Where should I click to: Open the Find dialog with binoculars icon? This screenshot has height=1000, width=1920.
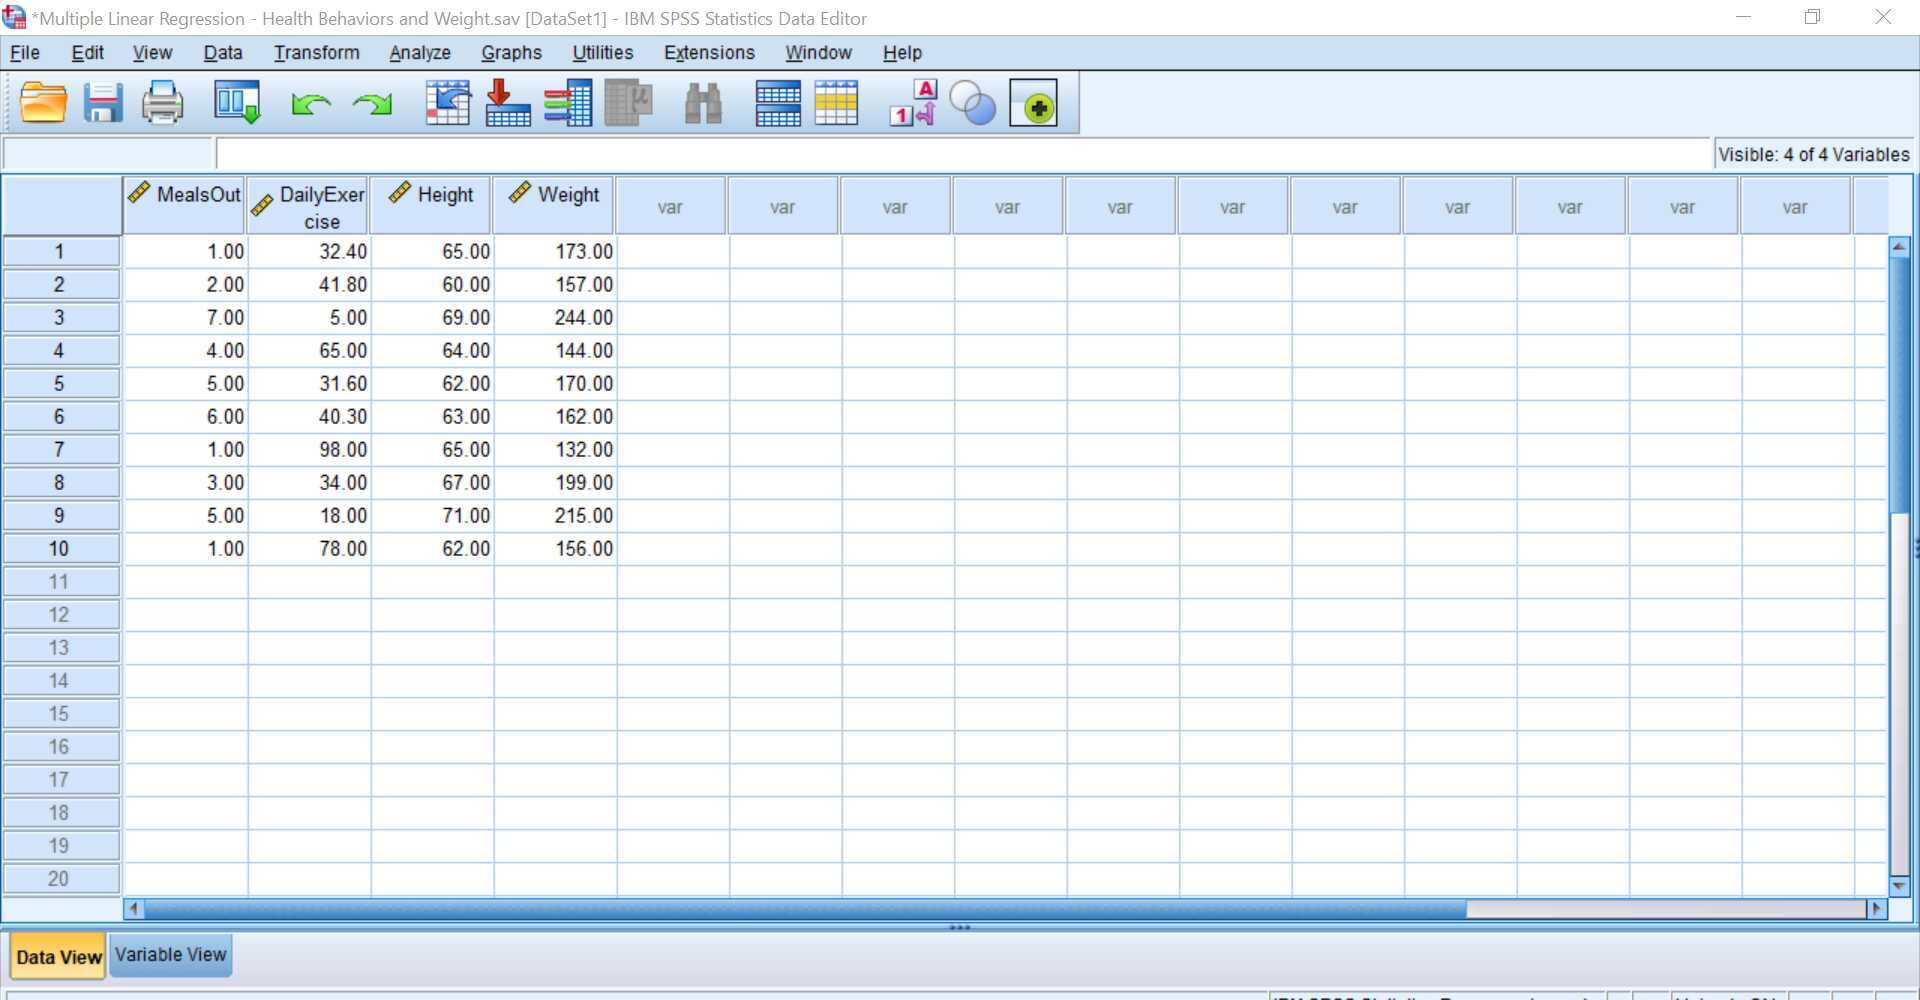click(703, 102)
